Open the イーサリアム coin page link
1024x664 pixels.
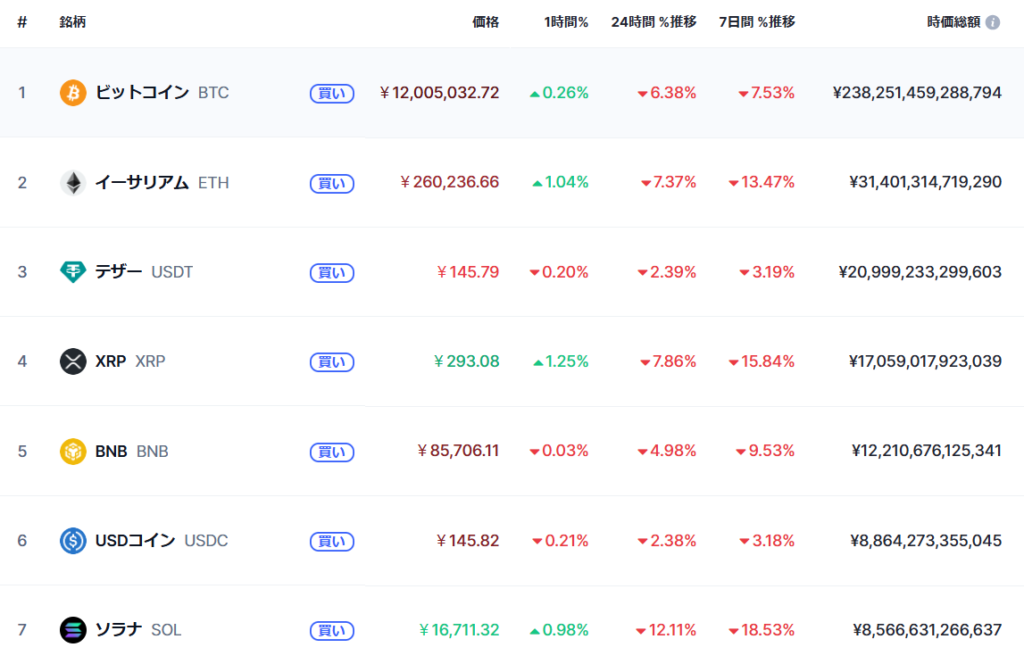tap(142, 183)
